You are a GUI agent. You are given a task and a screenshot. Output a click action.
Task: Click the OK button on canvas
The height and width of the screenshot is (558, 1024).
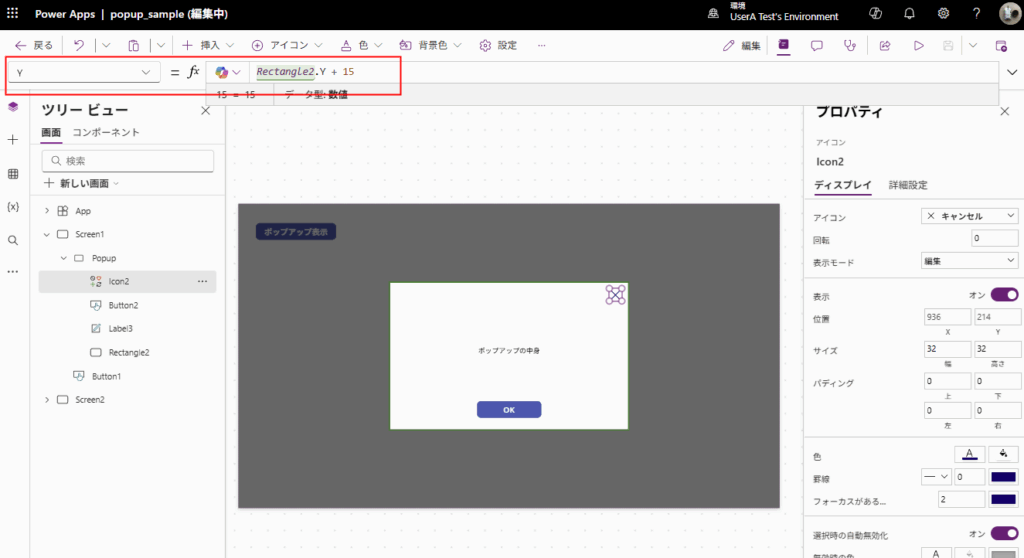pyautogui.click(x=509, y=410)
